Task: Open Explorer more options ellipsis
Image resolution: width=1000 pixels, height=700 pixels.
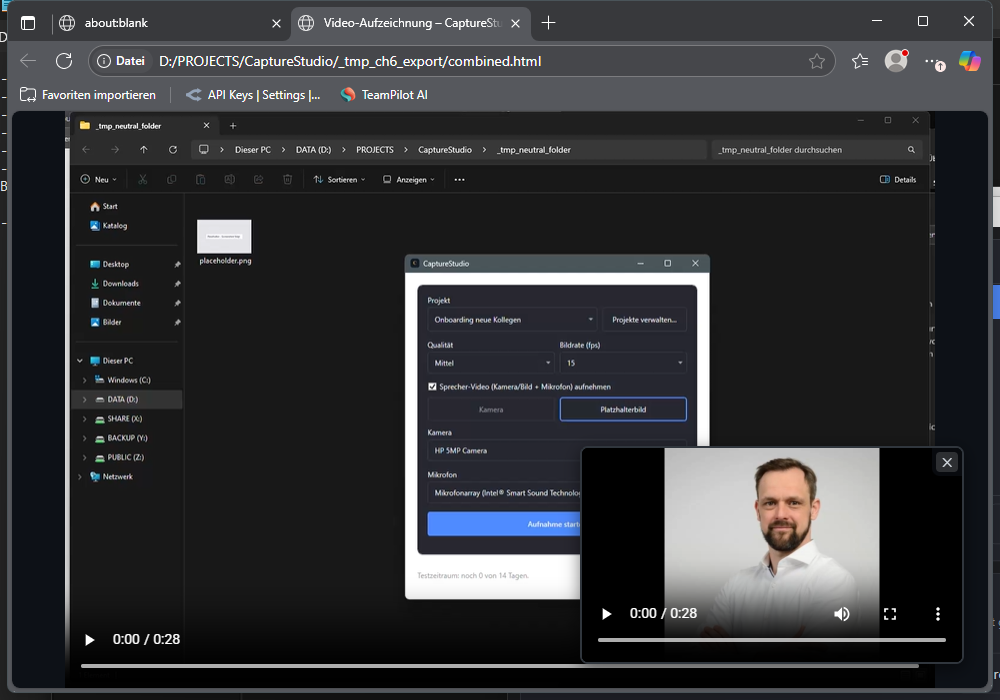Action: tap(459, 180)
